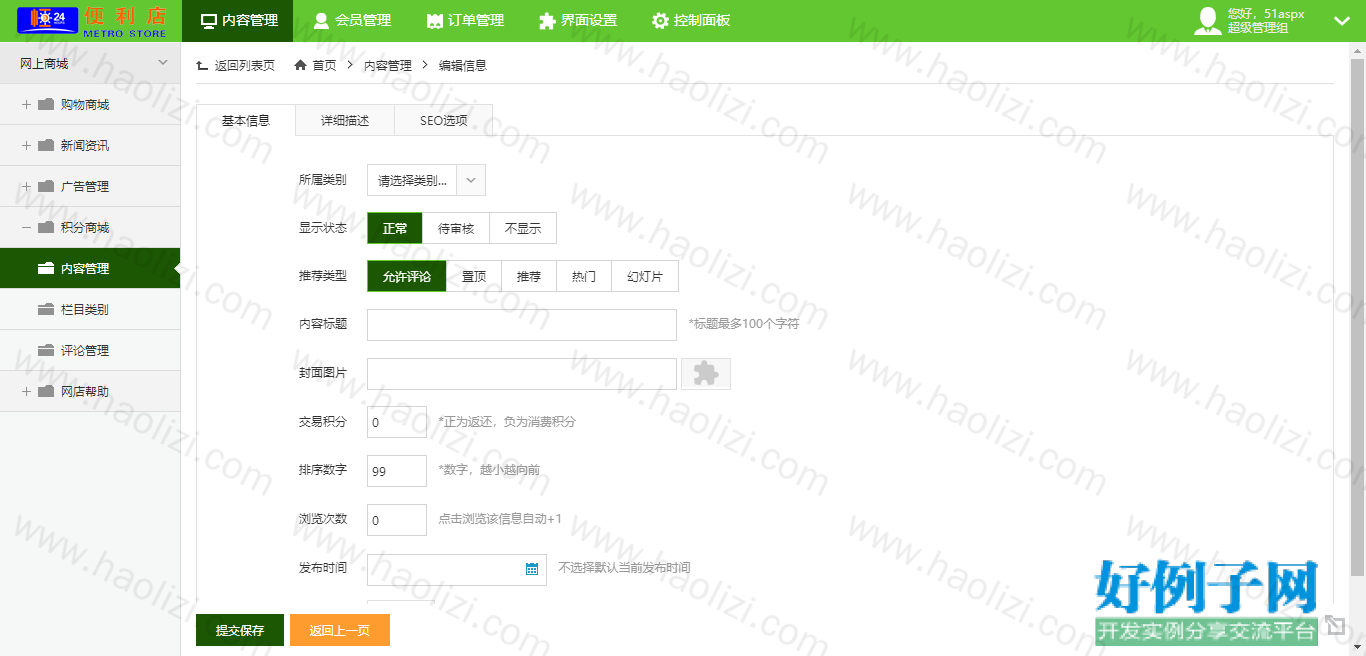Click the monitor icon beside 内容管理
This screenshot has width=1366, height=656.
tap(209, 20)
